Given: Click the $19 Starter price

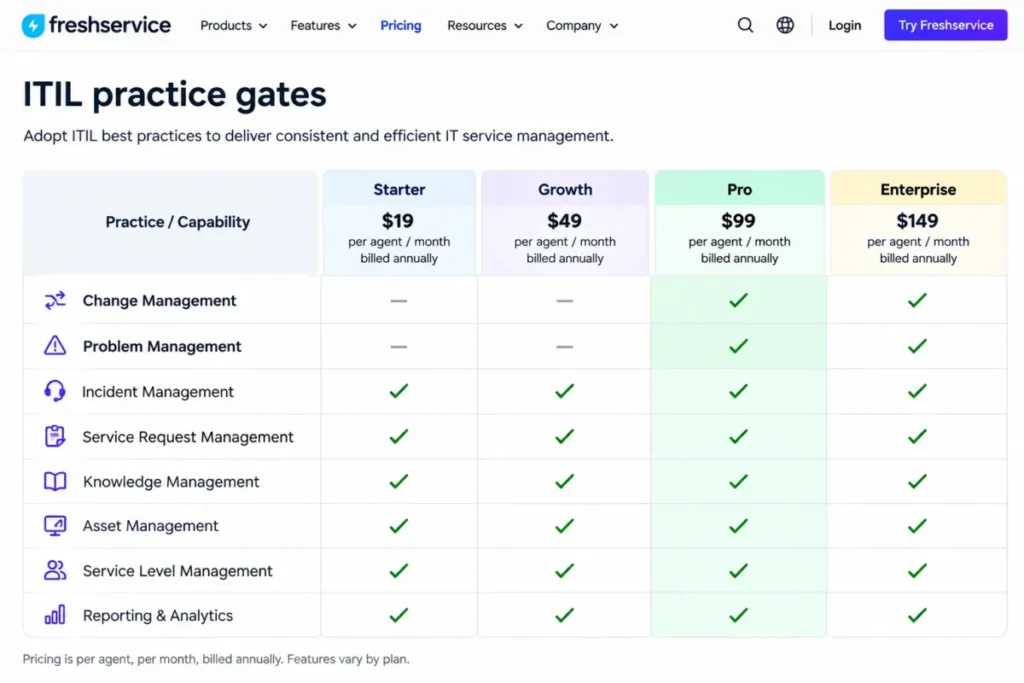Looking at the screenshot, I should click(398, 221).
